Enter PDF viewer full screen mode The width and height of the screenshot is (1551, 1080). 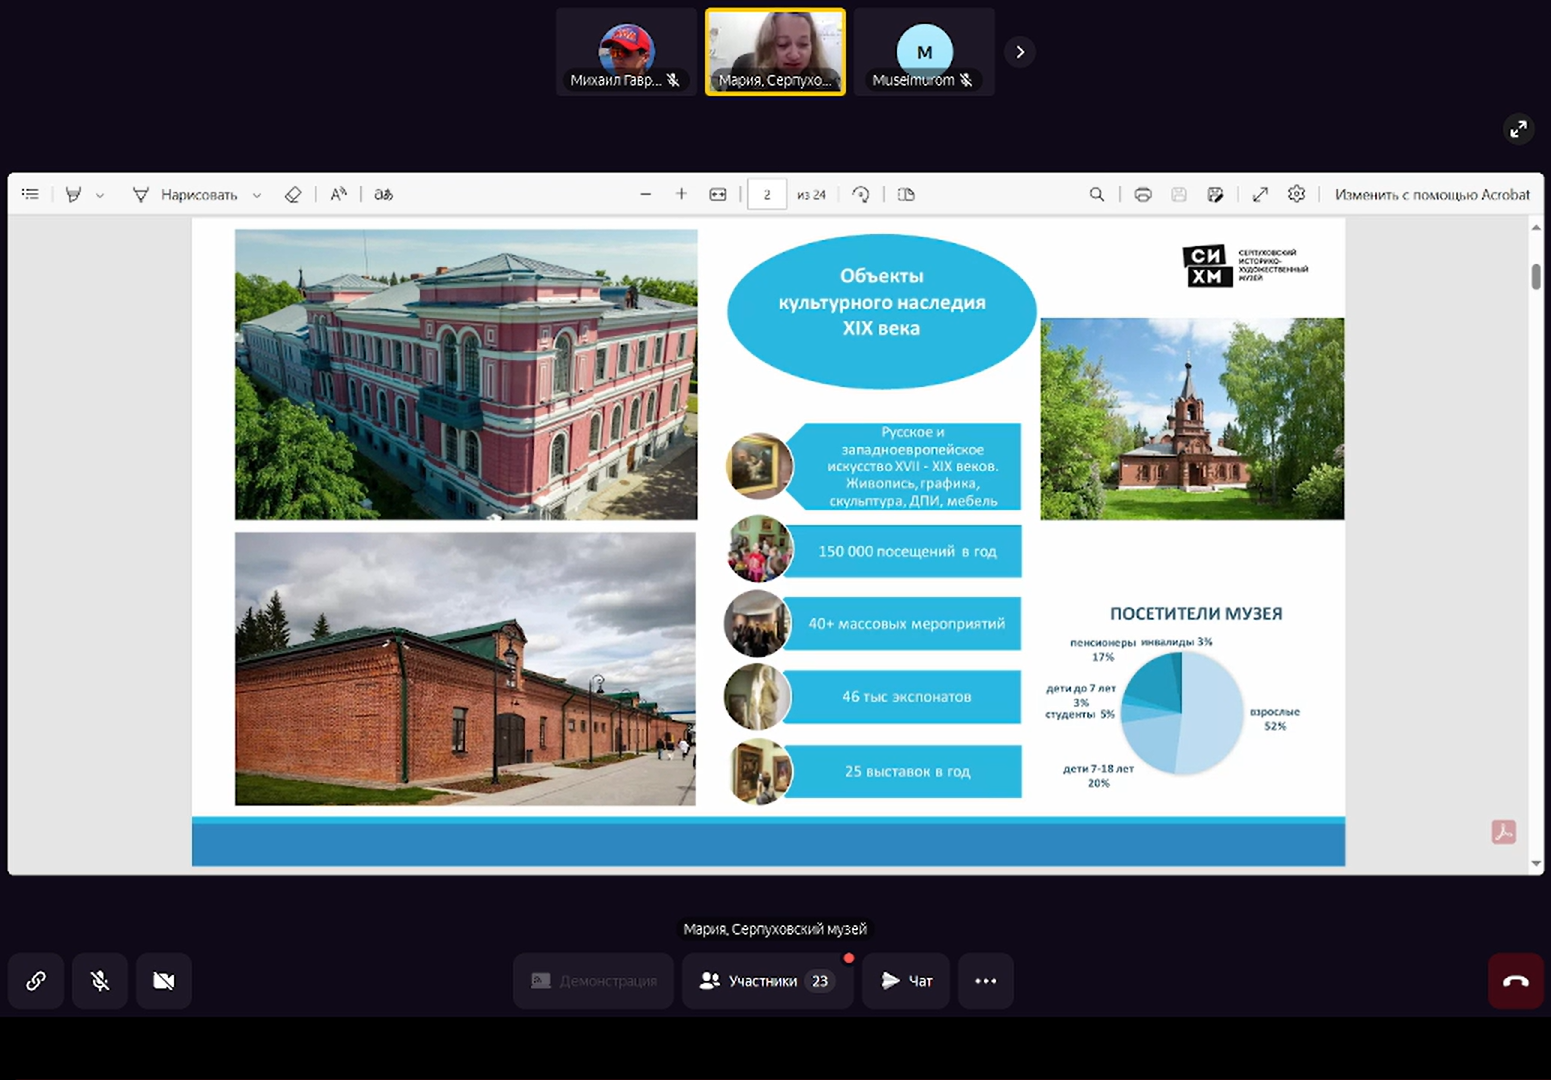click(x=1260, y=194)
